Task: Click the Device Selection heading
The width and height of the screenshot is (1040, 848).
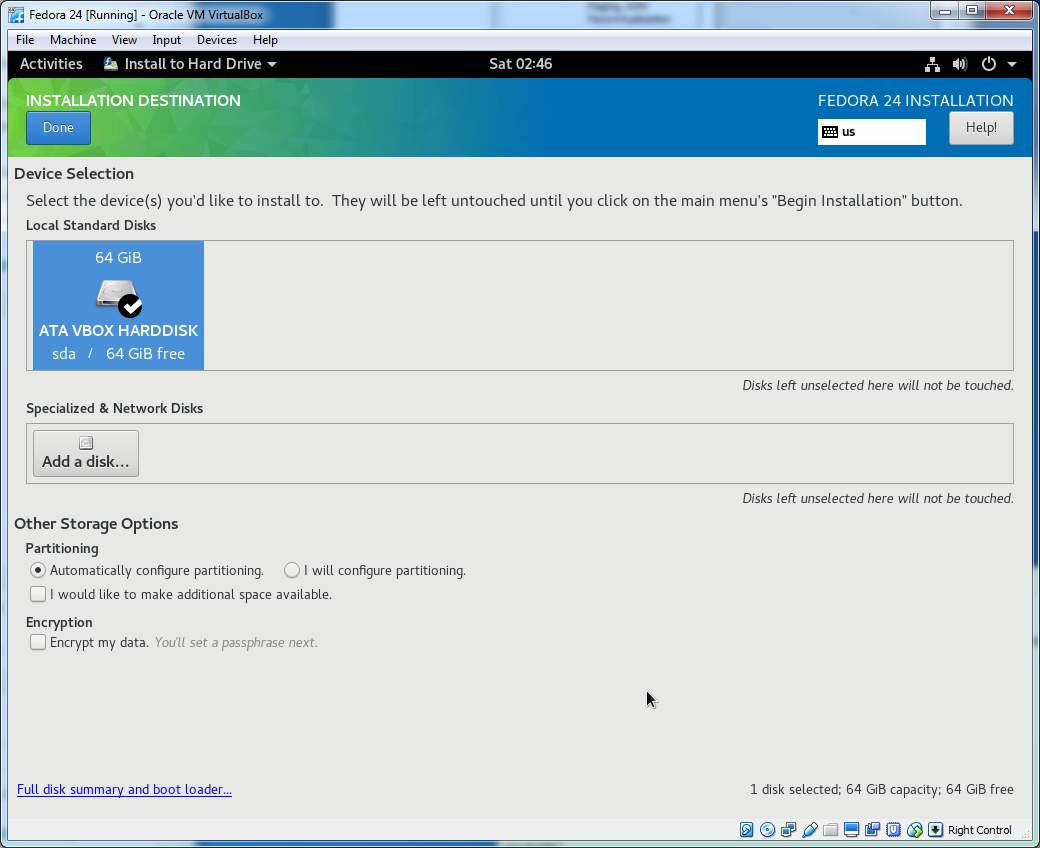Action: pos(74,174)
